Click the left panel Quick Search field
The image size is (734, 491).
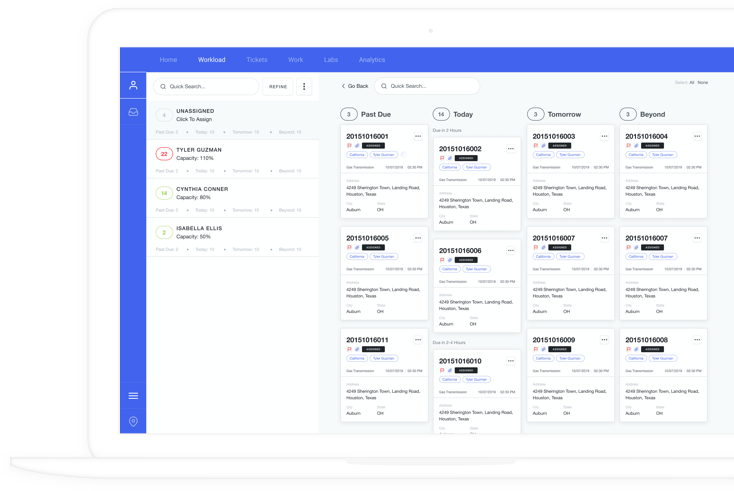click(x=205, y=87)
